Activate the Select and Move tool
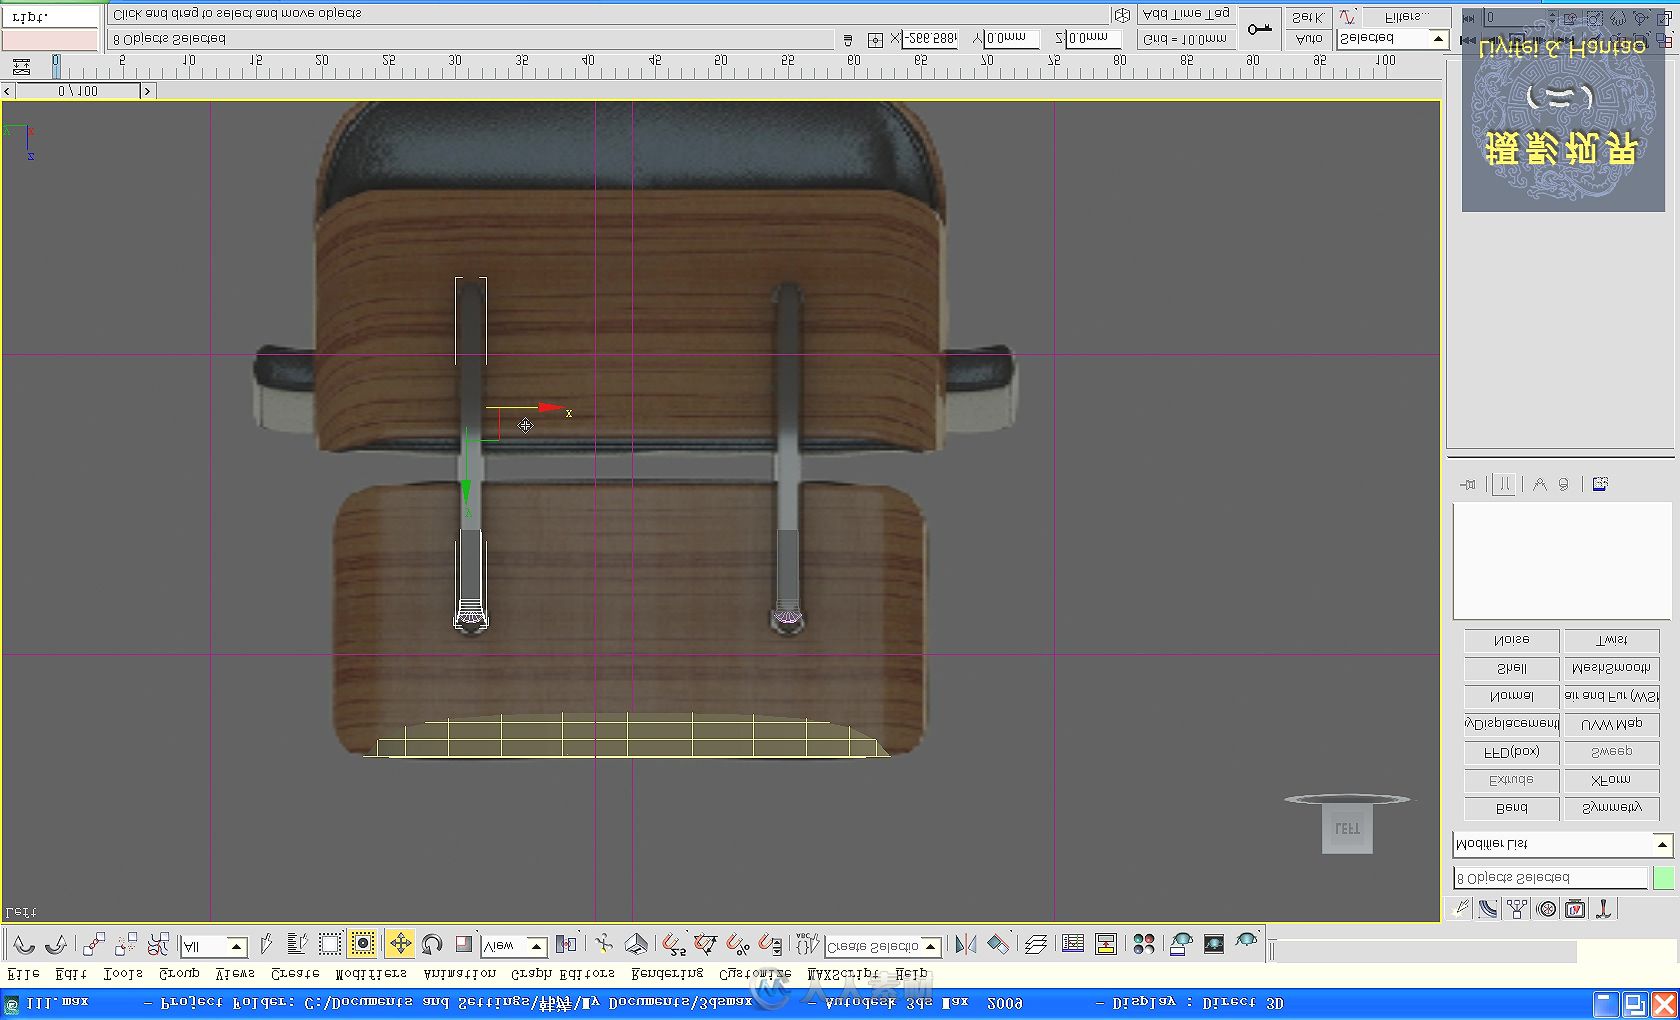 coord(400,944)
